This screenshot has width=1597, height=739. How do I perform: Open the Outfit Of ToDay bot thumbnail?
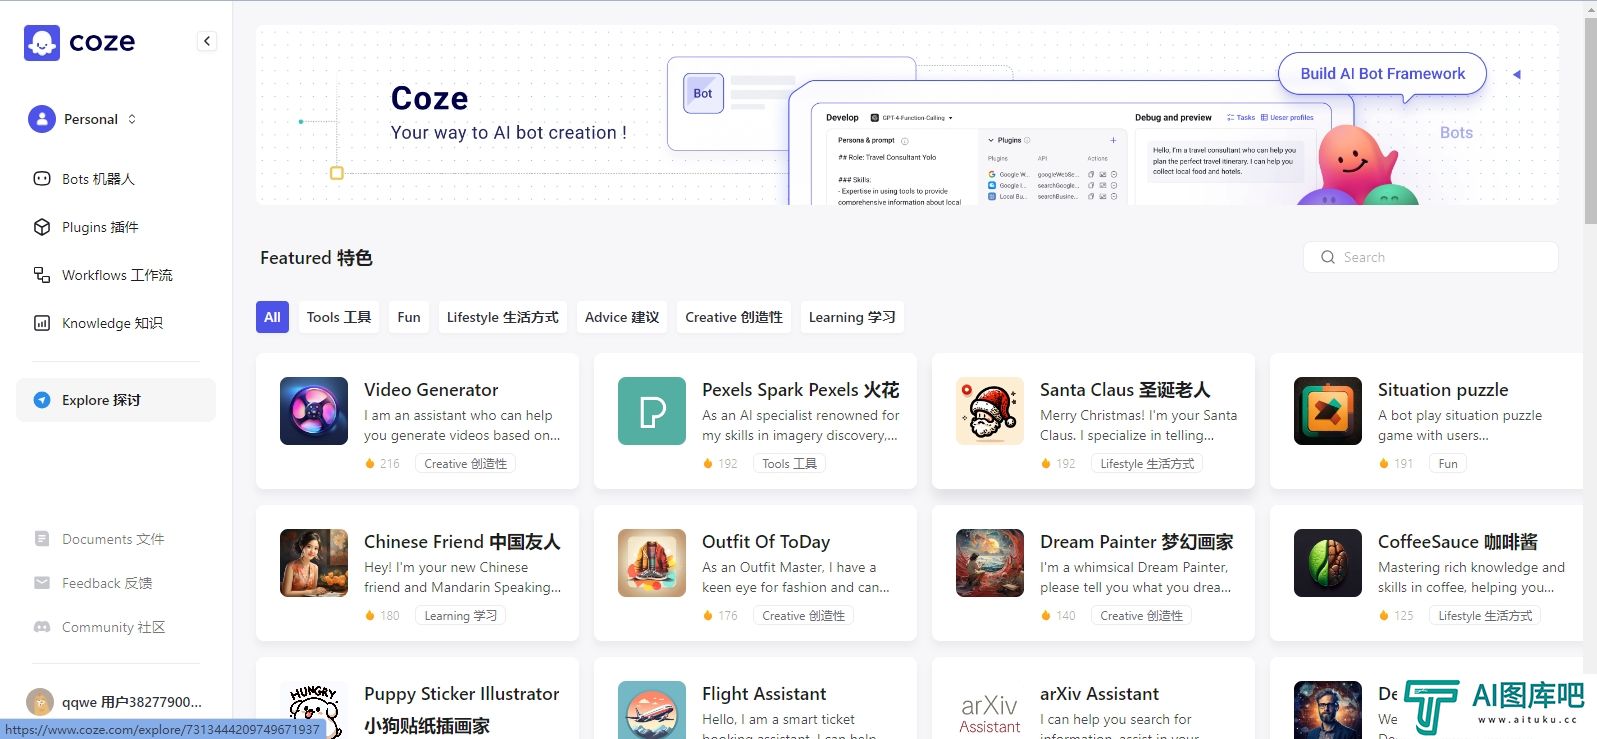[x=652, y=563]
